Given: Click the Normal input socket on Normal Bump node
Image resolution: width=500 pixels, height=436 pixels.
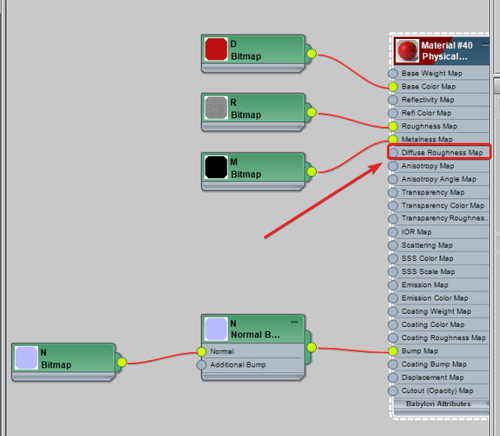Looking at the screenshot, I should tap(201, 352).
